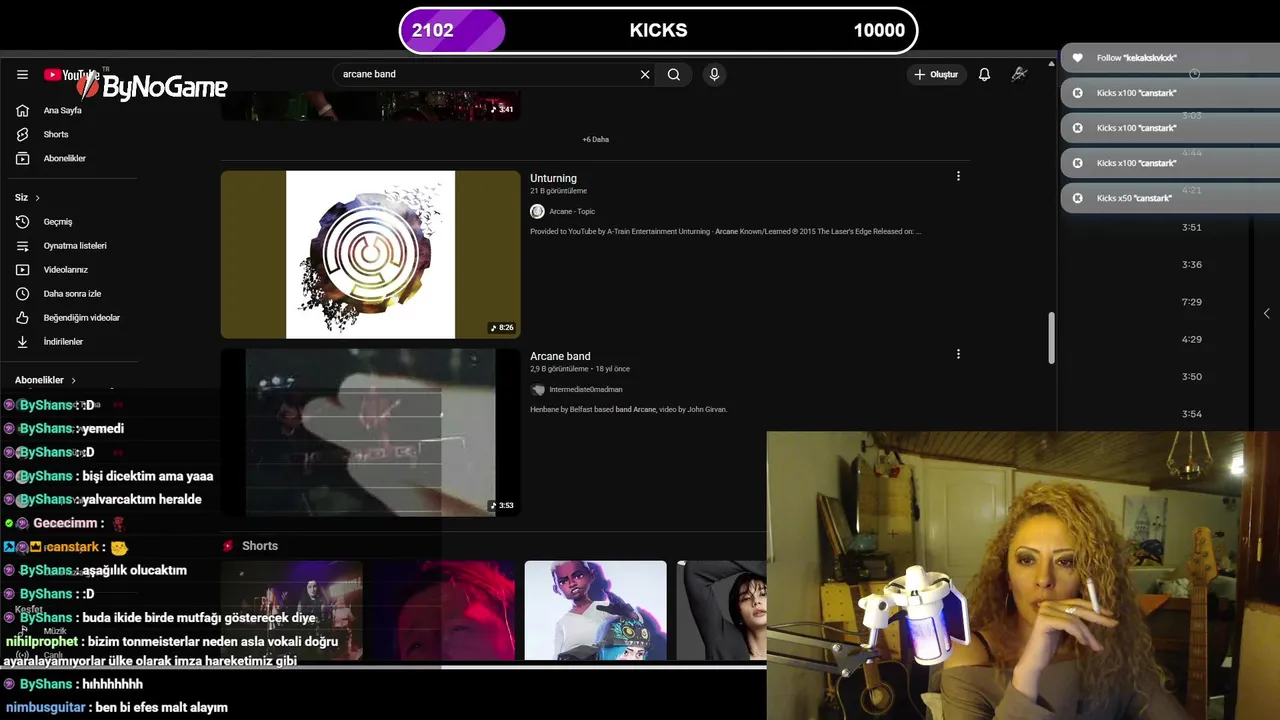Viewport: 1280px width, 720px height.
Task: Open Beğendiğim videolar list
Action: [82, 318]
